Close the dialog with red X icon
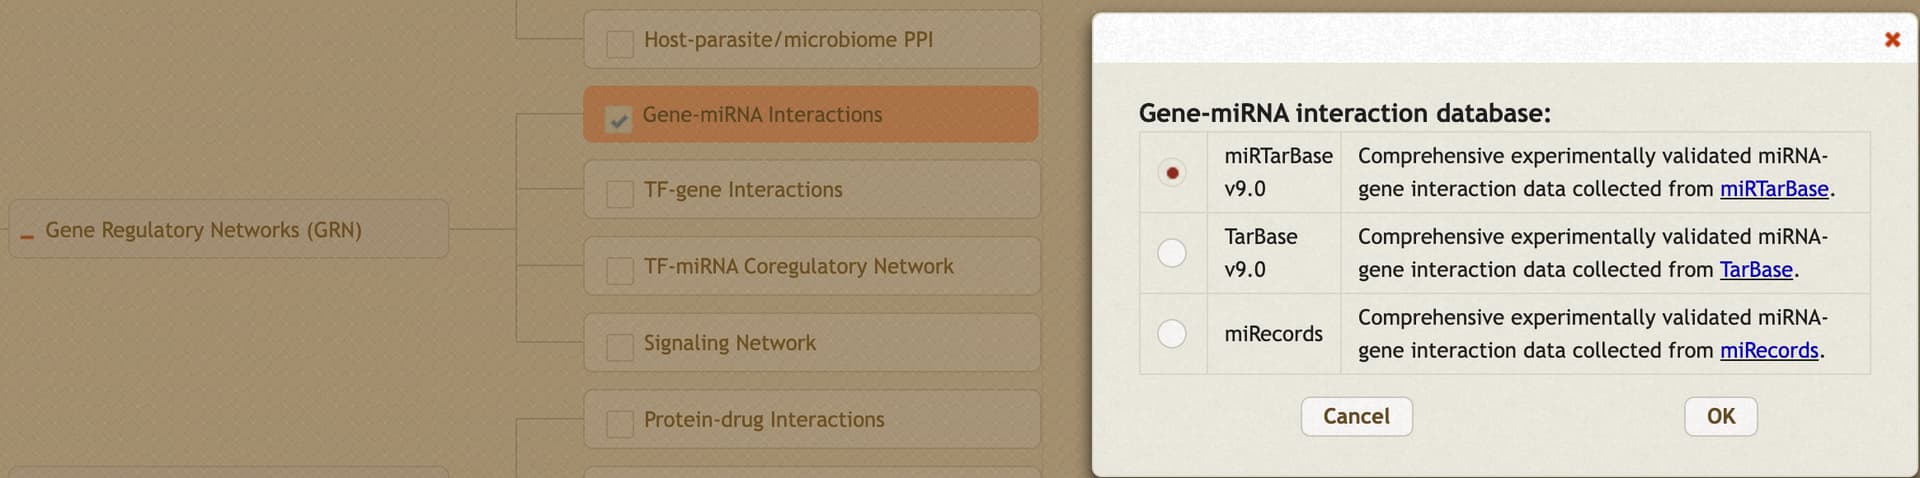The image size is (1920, 478). tap(1892, 39)
